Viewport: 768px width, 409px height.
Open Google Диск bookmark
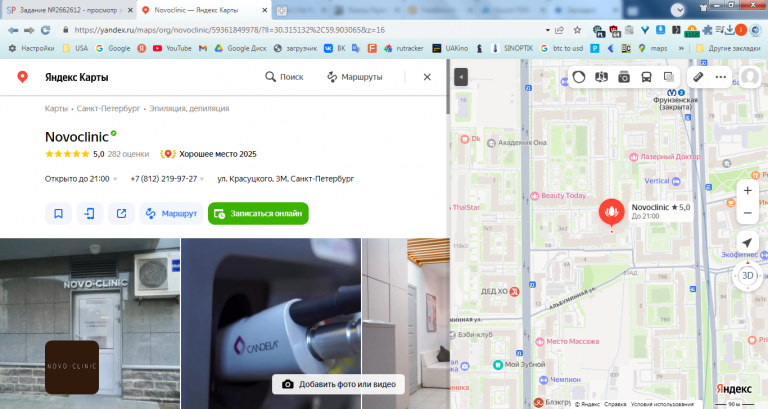240,48
